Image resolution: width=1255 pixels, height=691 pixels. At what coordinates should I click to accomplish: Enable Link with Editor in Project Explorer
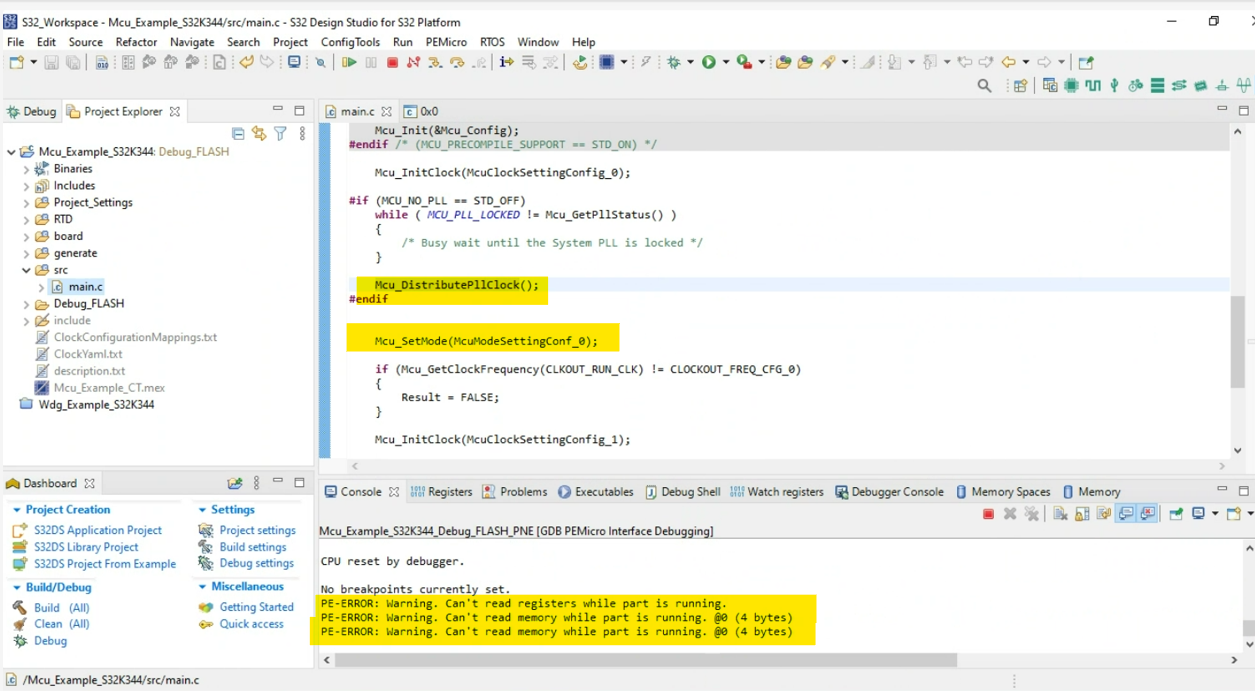pos(258,133)
